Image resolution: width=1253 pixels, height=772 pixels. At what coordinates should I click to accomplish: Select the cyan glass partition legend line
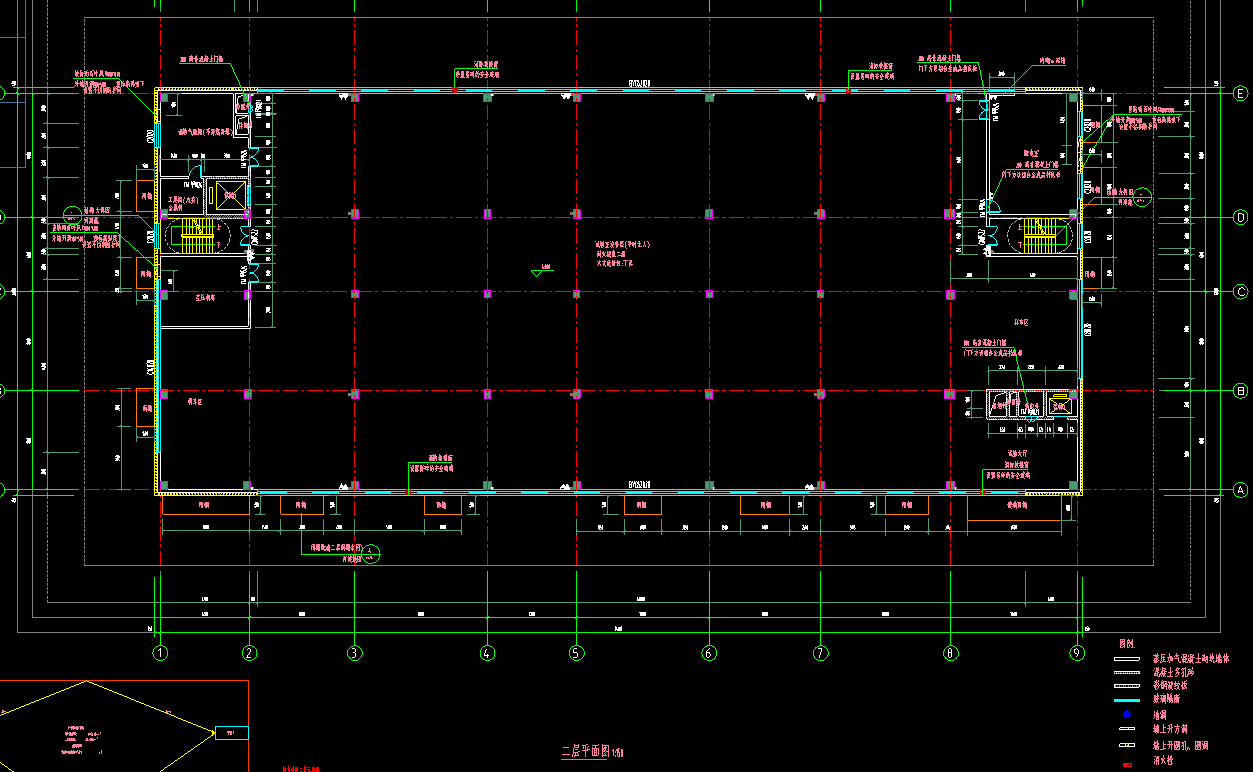[x=1127, y=700]
